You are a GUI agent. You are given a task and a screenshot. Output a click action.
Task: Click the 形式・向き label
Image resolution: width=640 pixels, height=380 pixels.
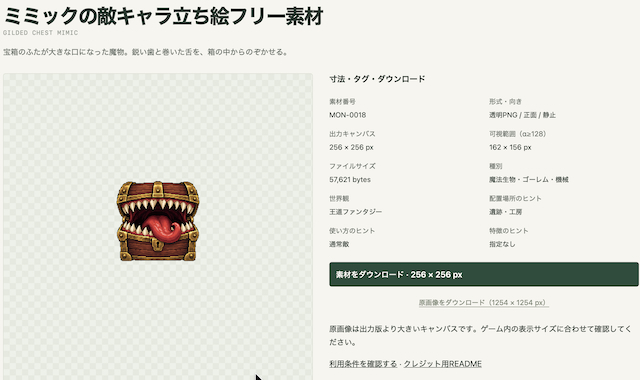point(505,102)
